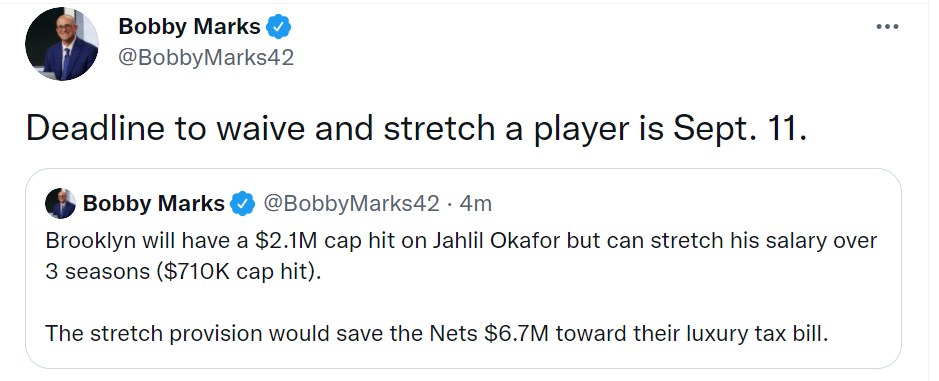939x381 pixels.
Task: Click the @BobbyMarks42 handle in the quoted tweet
Action: pyautogui.click(x=352, y=204)
